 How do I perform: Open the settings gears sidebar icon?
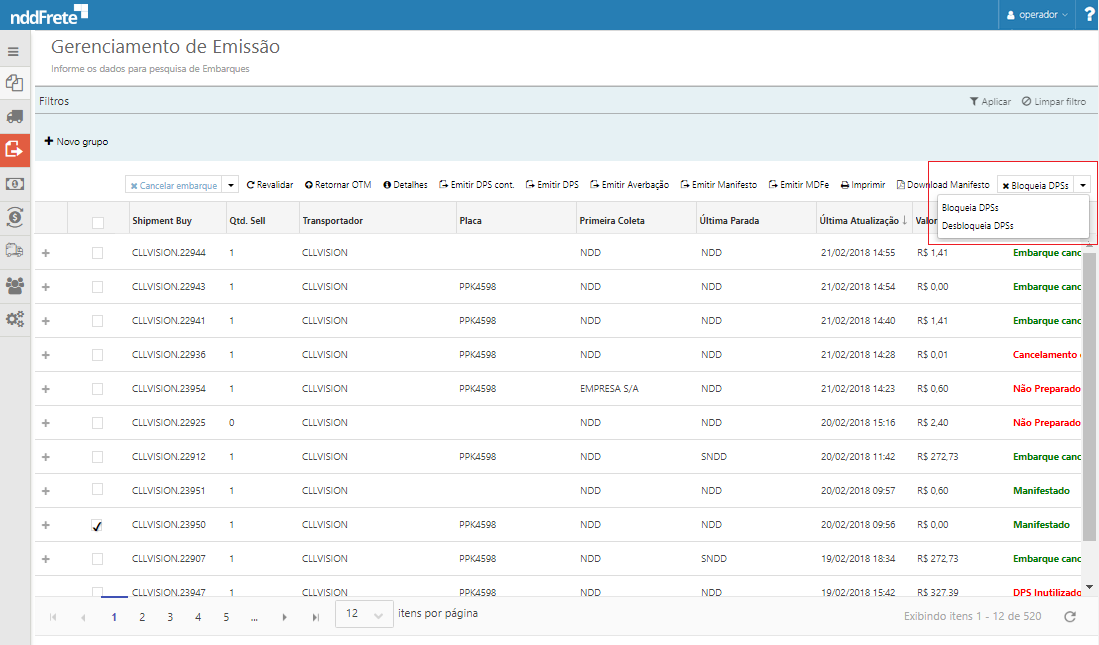coord(15,320)
